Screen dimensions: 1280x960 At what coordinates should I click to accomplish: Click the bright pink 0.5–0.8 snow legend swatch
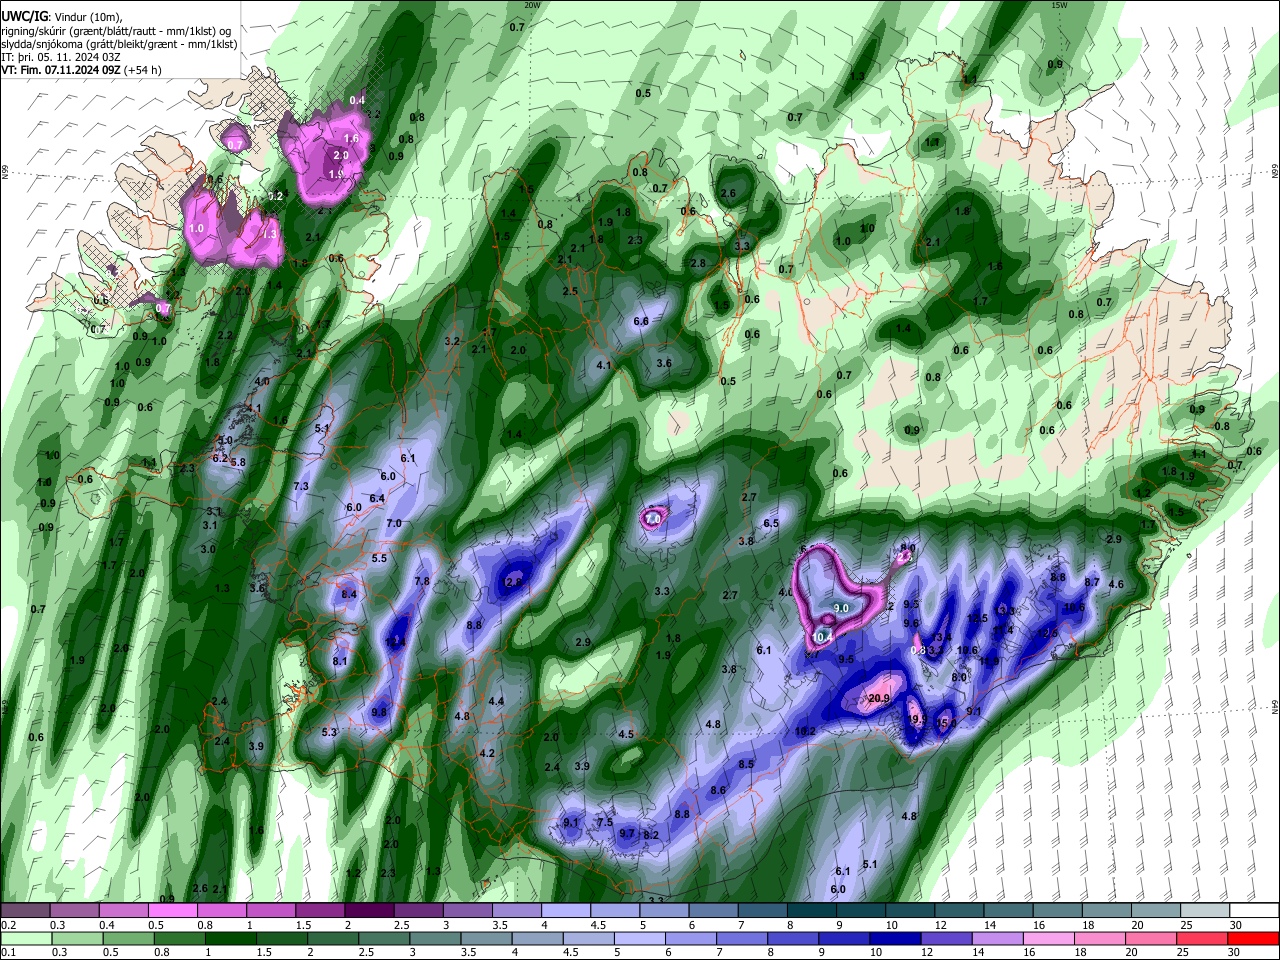[172, 911]
